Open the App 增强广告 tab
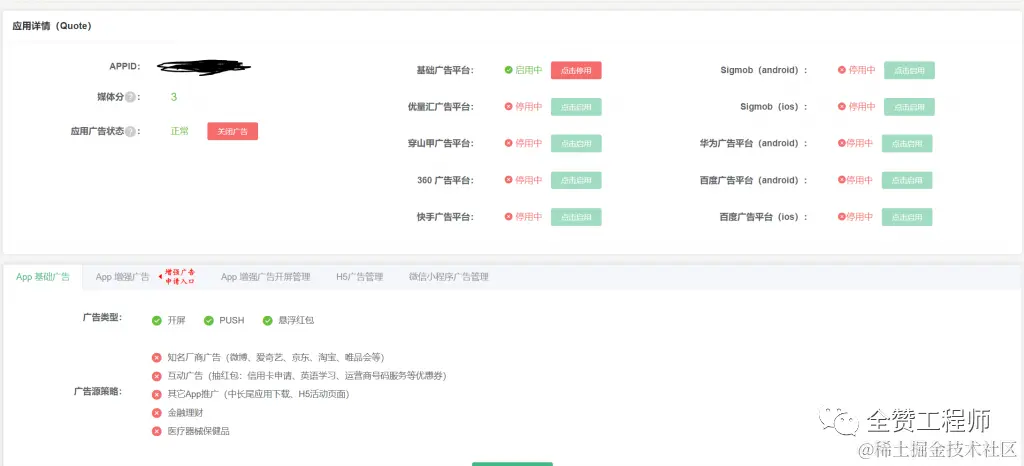Image resolution: width=1024 pixels, height=466 pixels. [x=122, y=277]
